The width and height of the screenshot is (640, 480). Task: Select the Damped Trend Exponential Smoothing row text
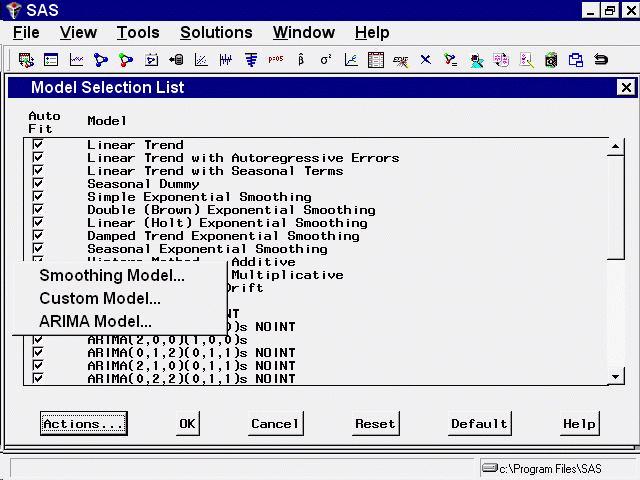click(x=223, y=236)
